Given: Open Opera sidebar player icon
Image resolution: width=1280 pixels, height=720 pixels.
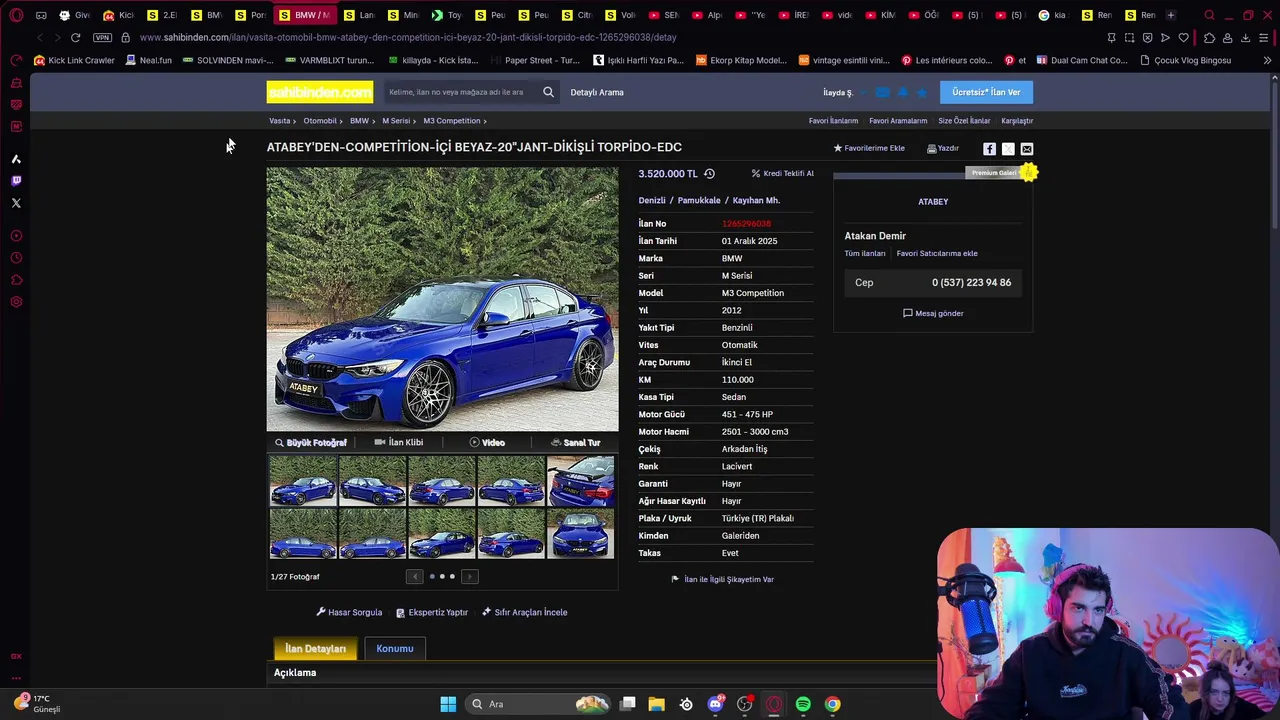Looking at the screenshot, I should coord(16,236).
